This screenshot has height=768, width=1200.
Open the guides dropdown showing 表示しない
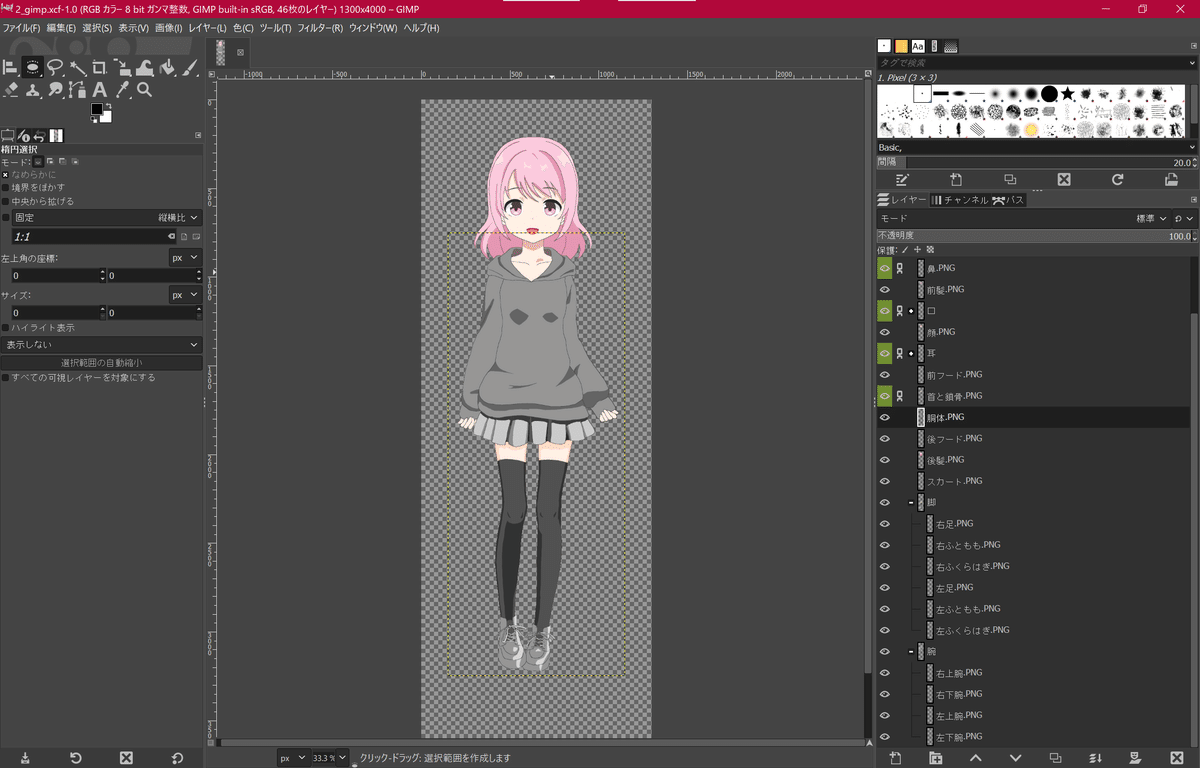pos(101,345)
